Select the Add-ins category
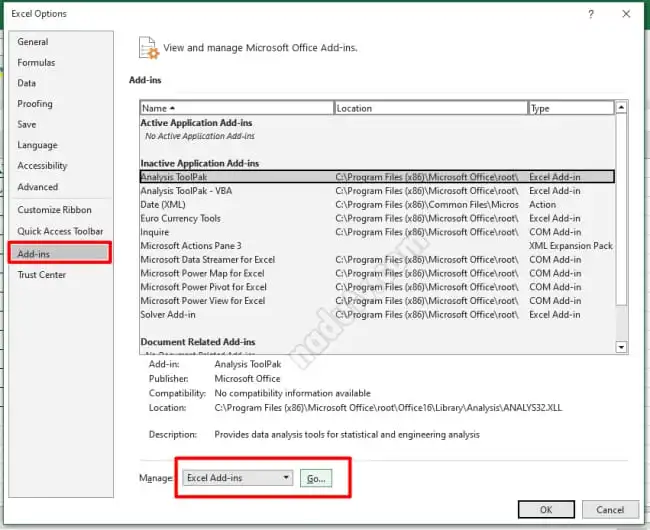Screen dimensions: 650x530 click(x=60, y=253)
